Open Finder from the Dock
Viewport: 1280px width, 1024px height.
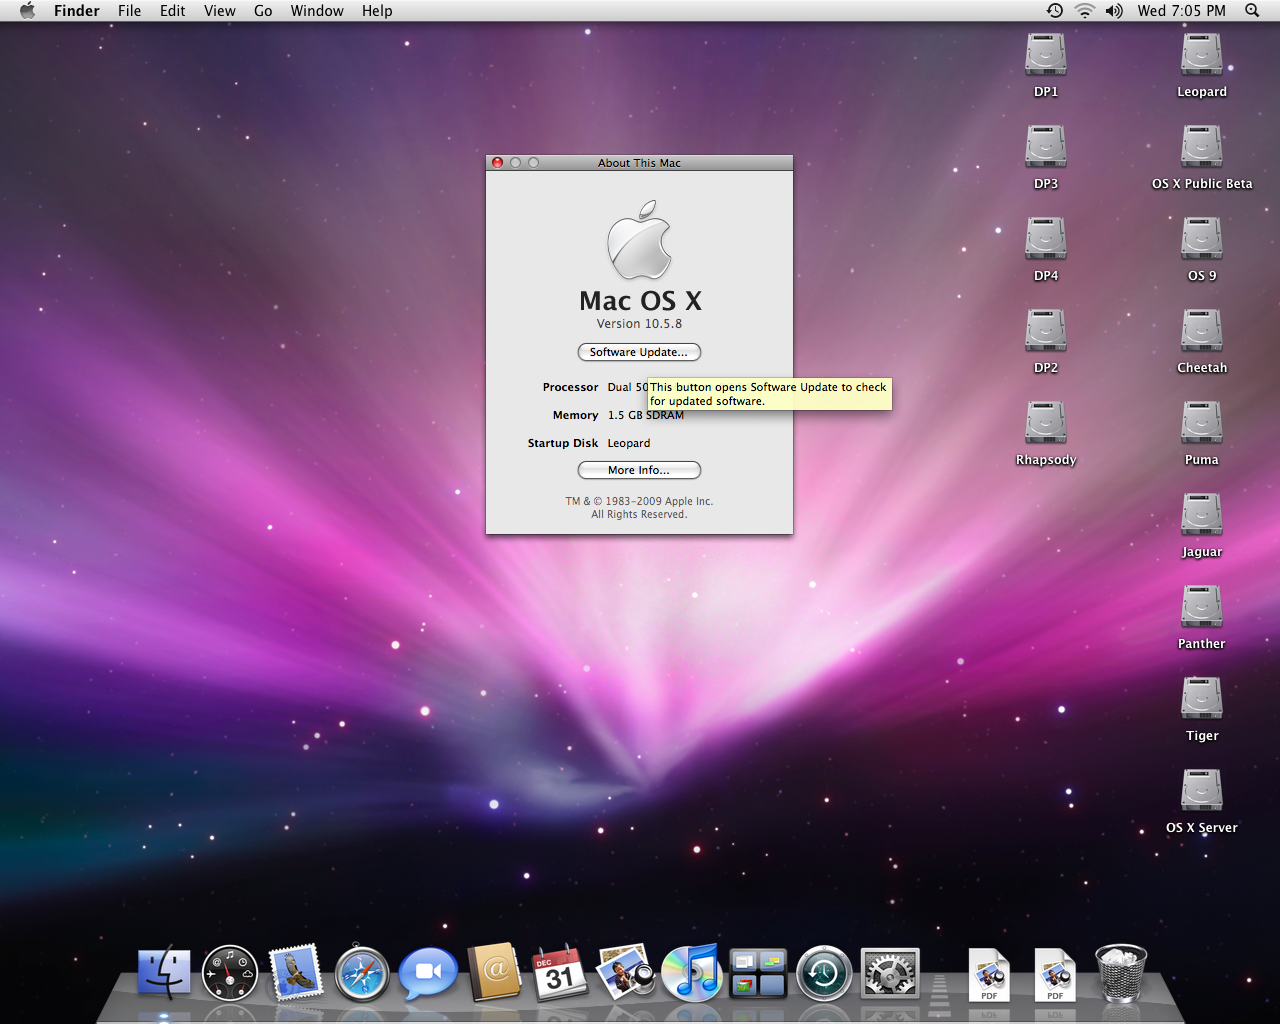(x=164, y=973)
